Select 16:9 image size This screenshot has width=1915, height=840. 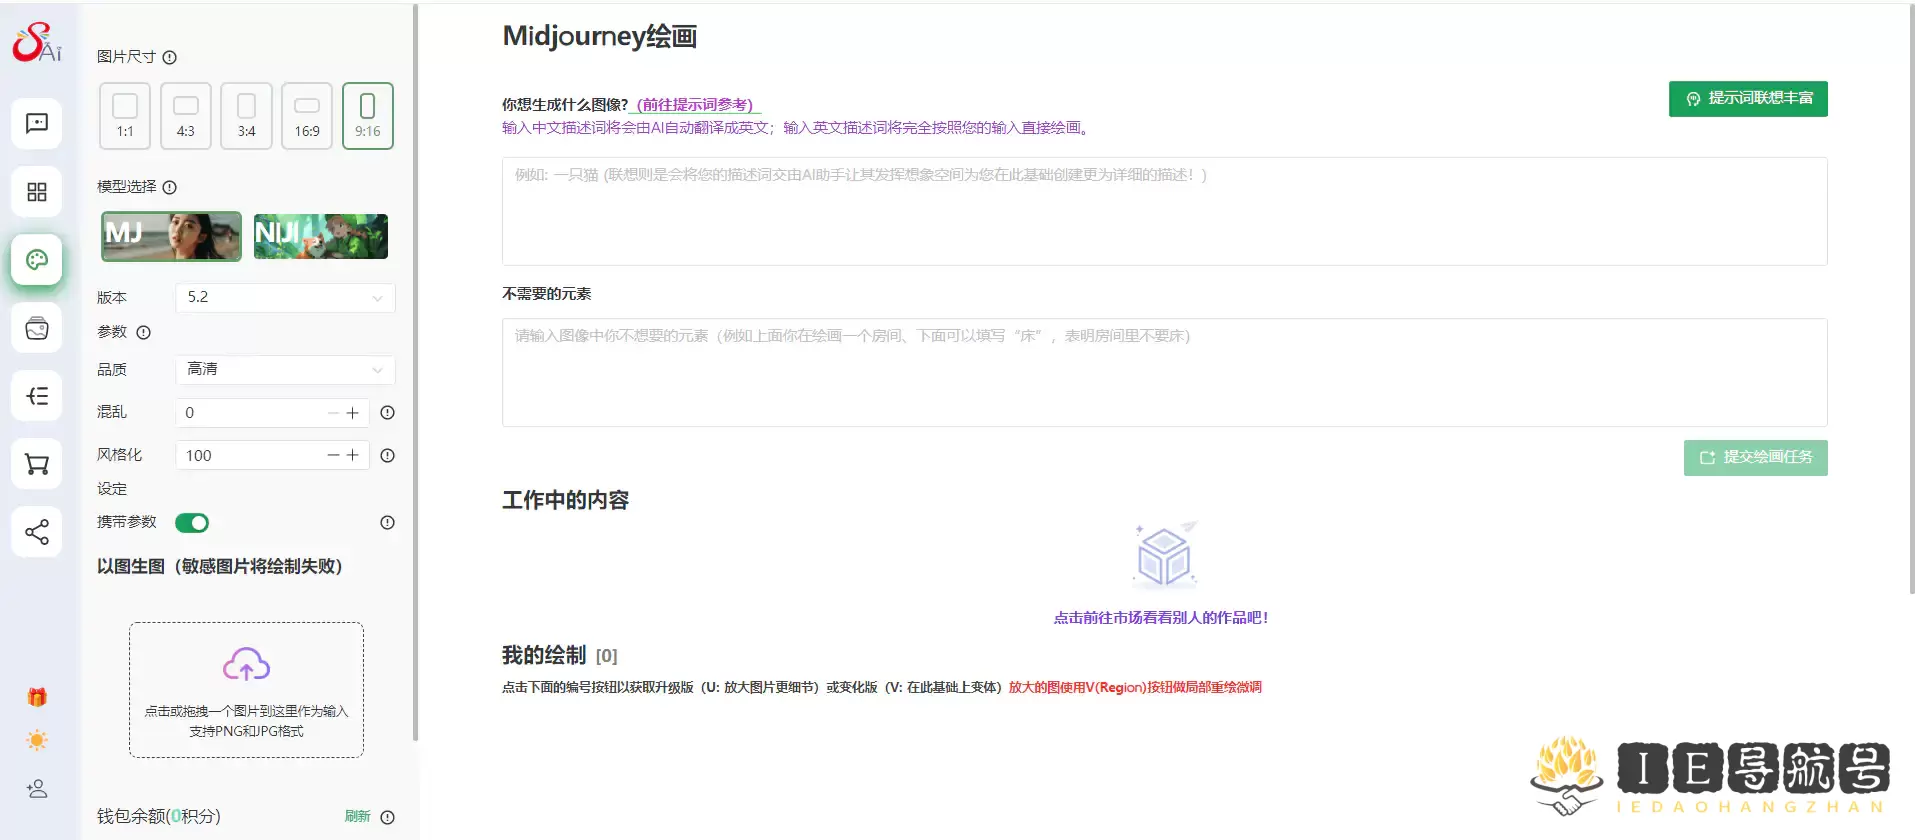(307, 116)
